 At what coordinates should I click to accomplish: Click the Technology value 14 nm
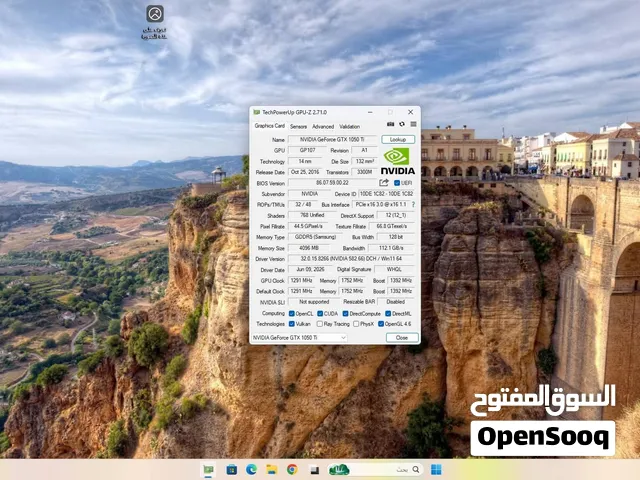[304, 161]
